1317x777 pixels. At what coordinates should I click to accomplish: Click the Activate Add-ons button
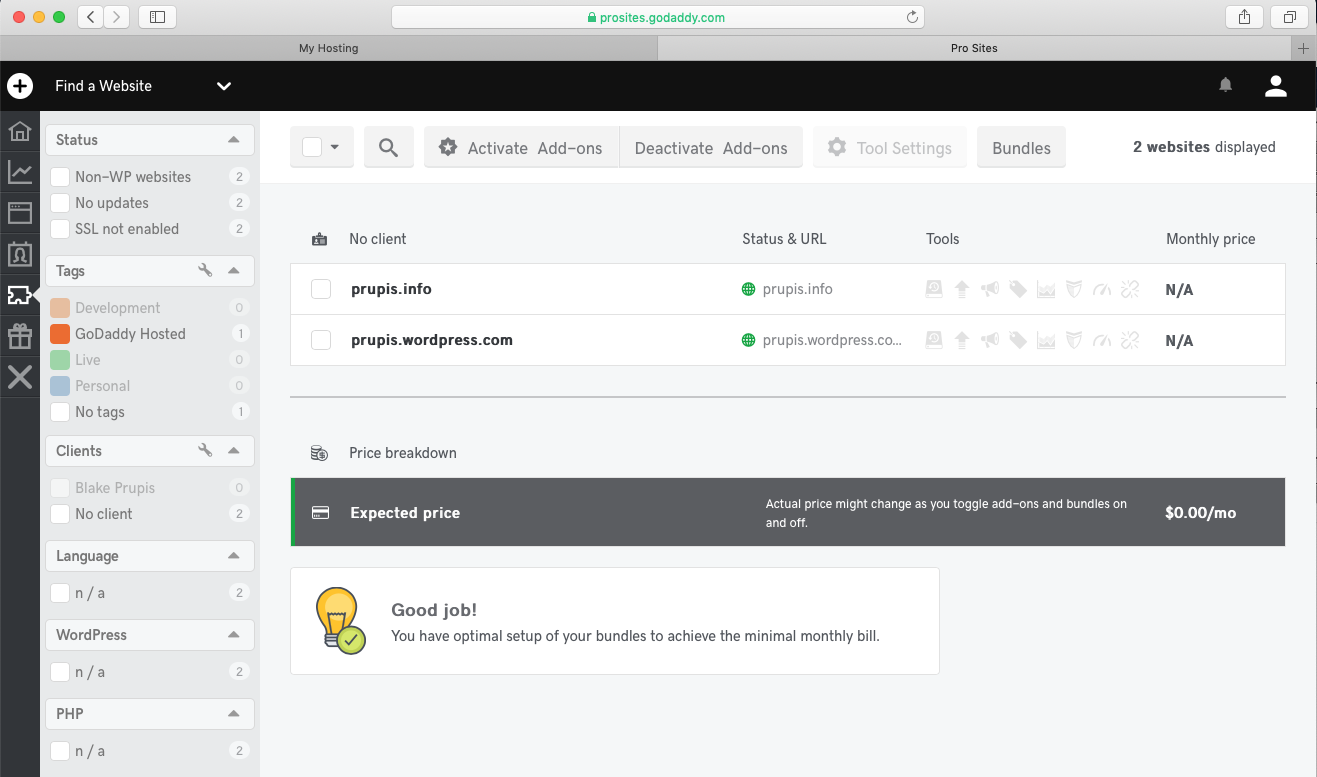coord(521,148)
